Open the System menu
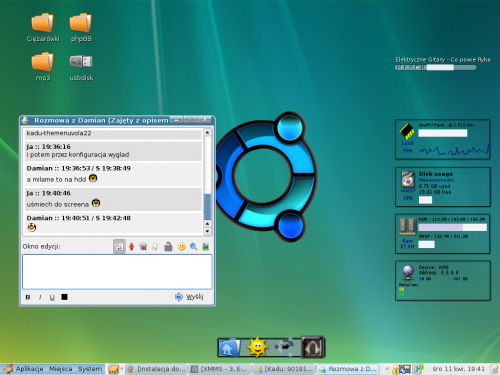Image resolution: width=500 pixels, height=375 pixels. pyautogui.click(x=90, y=369)
